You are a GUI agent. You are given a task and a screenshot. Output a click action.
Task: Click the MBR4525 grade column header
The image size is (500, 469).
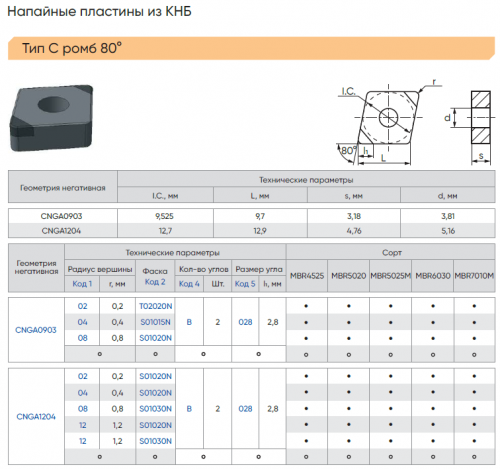(307, 276)
